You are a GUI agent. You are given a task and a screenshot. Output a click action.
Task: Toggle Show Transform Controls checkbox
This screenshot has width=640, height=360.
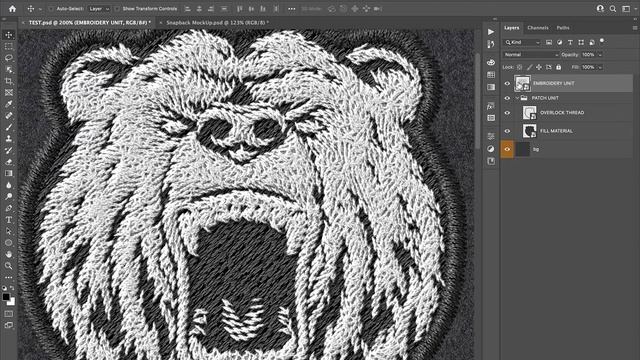tap(117, 9)
